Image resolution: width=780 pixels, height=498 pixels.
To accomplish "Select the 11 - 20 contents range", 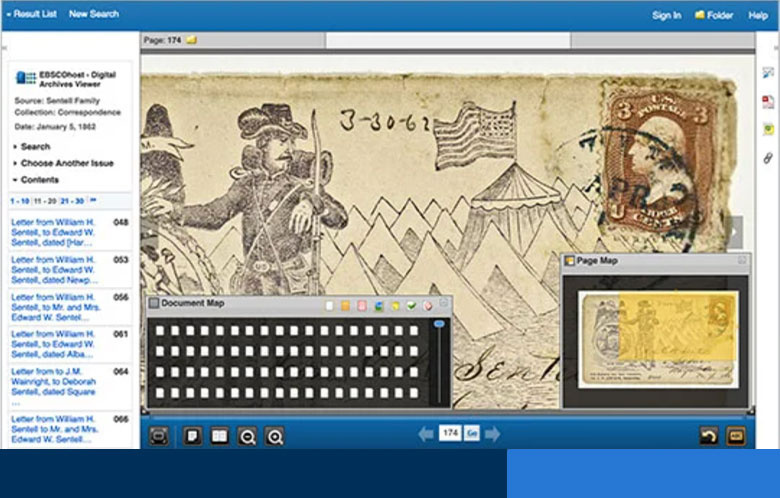I will 44,201.
